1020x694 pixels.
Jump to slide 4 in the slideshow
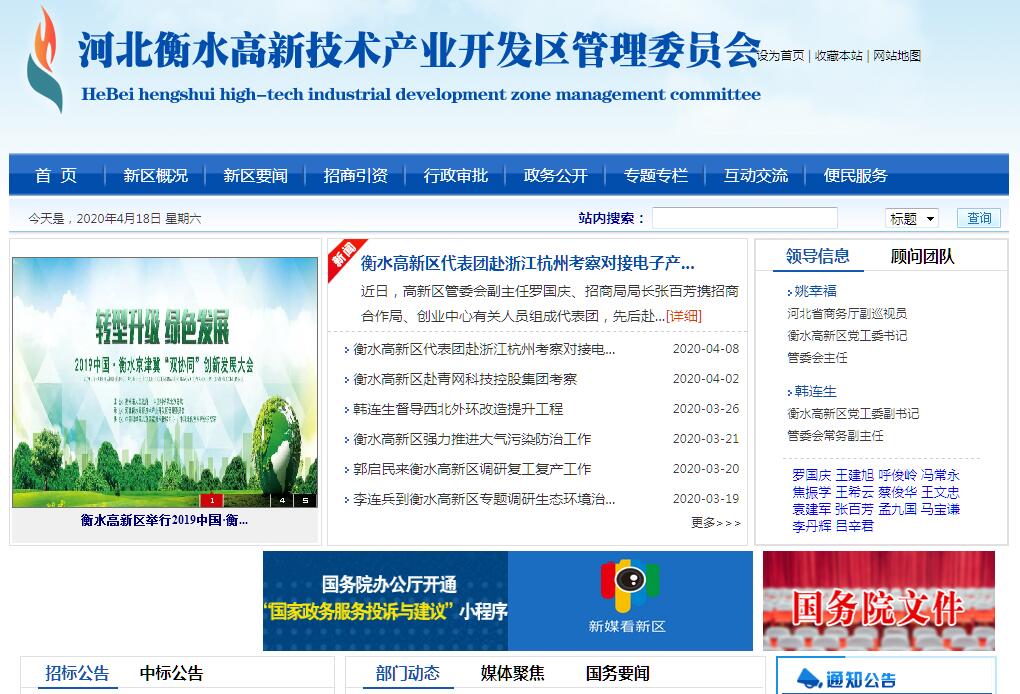coord(281,500)
